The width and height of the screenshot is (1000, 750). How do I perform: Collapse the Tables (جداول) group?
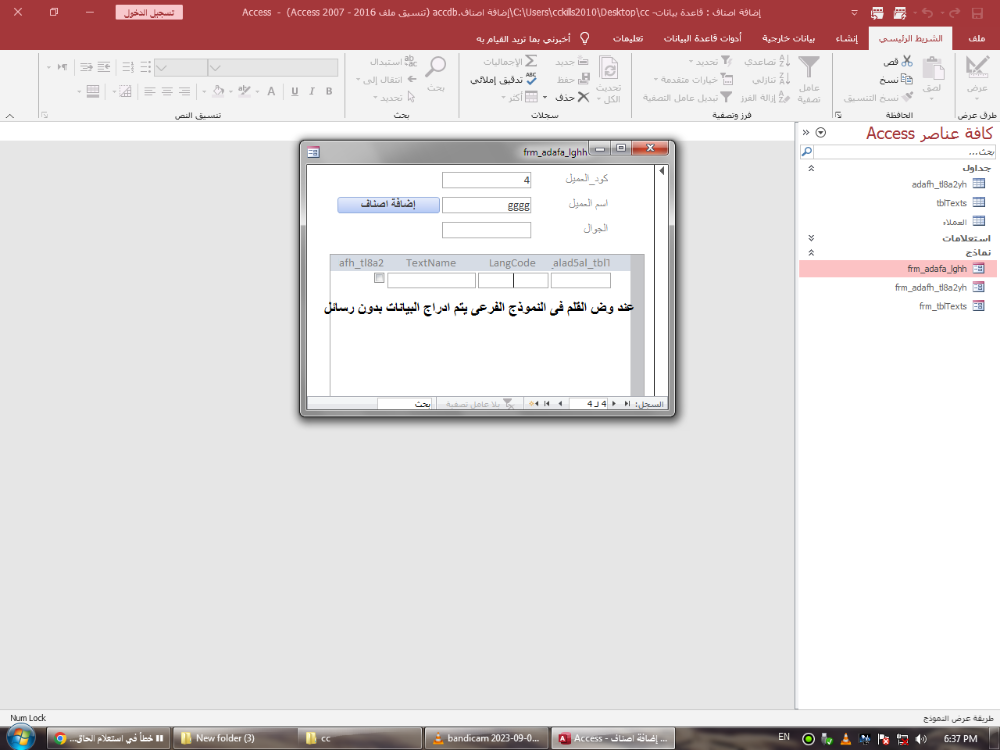coord(811,168)
